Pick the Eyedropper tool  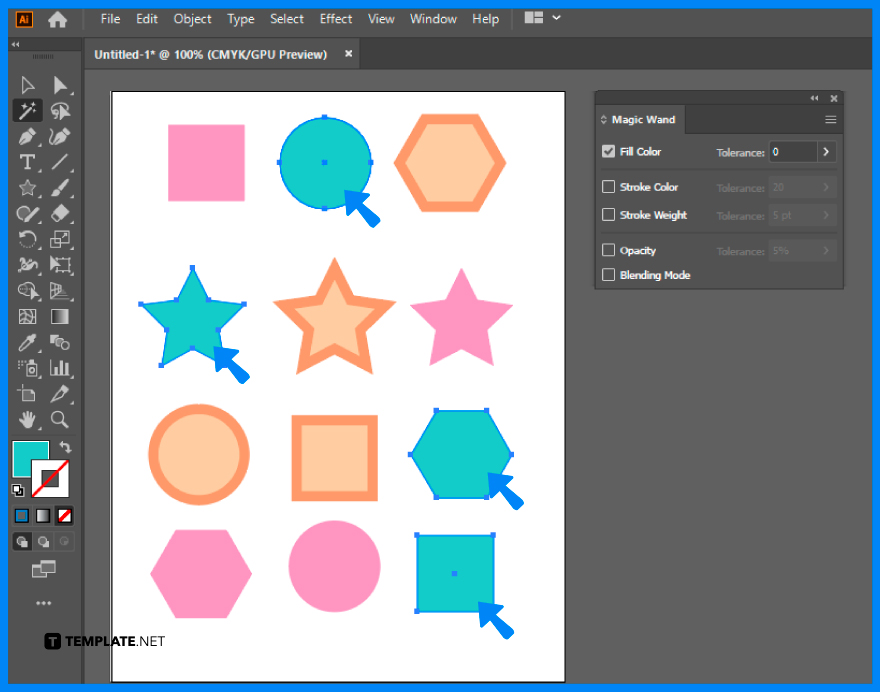click(28, 342)
